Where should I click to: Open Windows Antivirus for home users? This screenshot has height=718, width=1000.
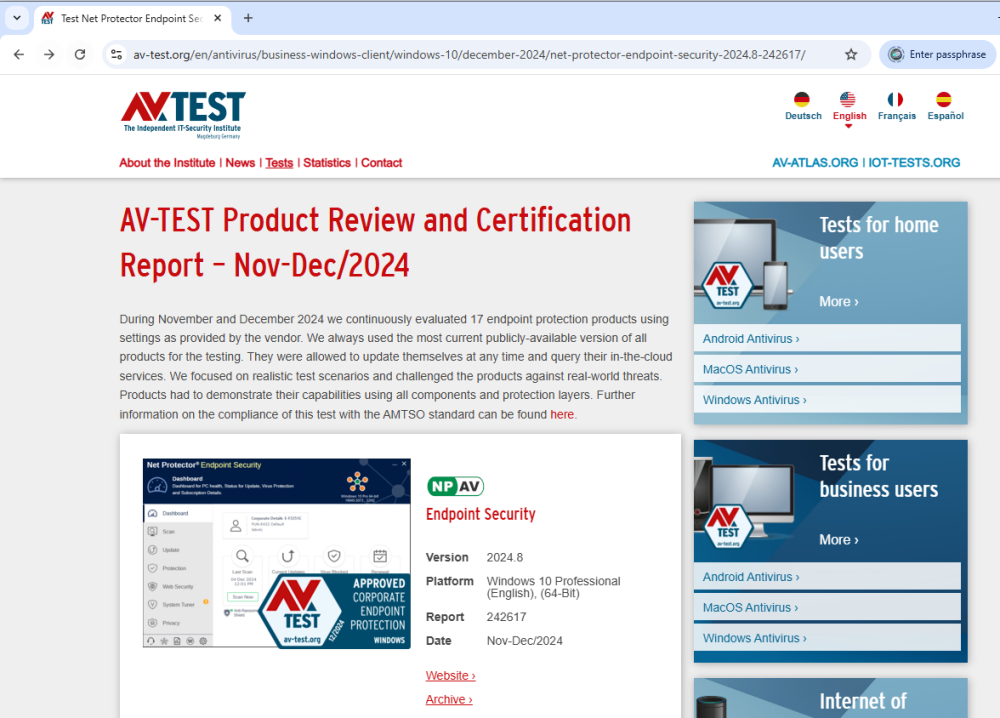click(827, 400)
